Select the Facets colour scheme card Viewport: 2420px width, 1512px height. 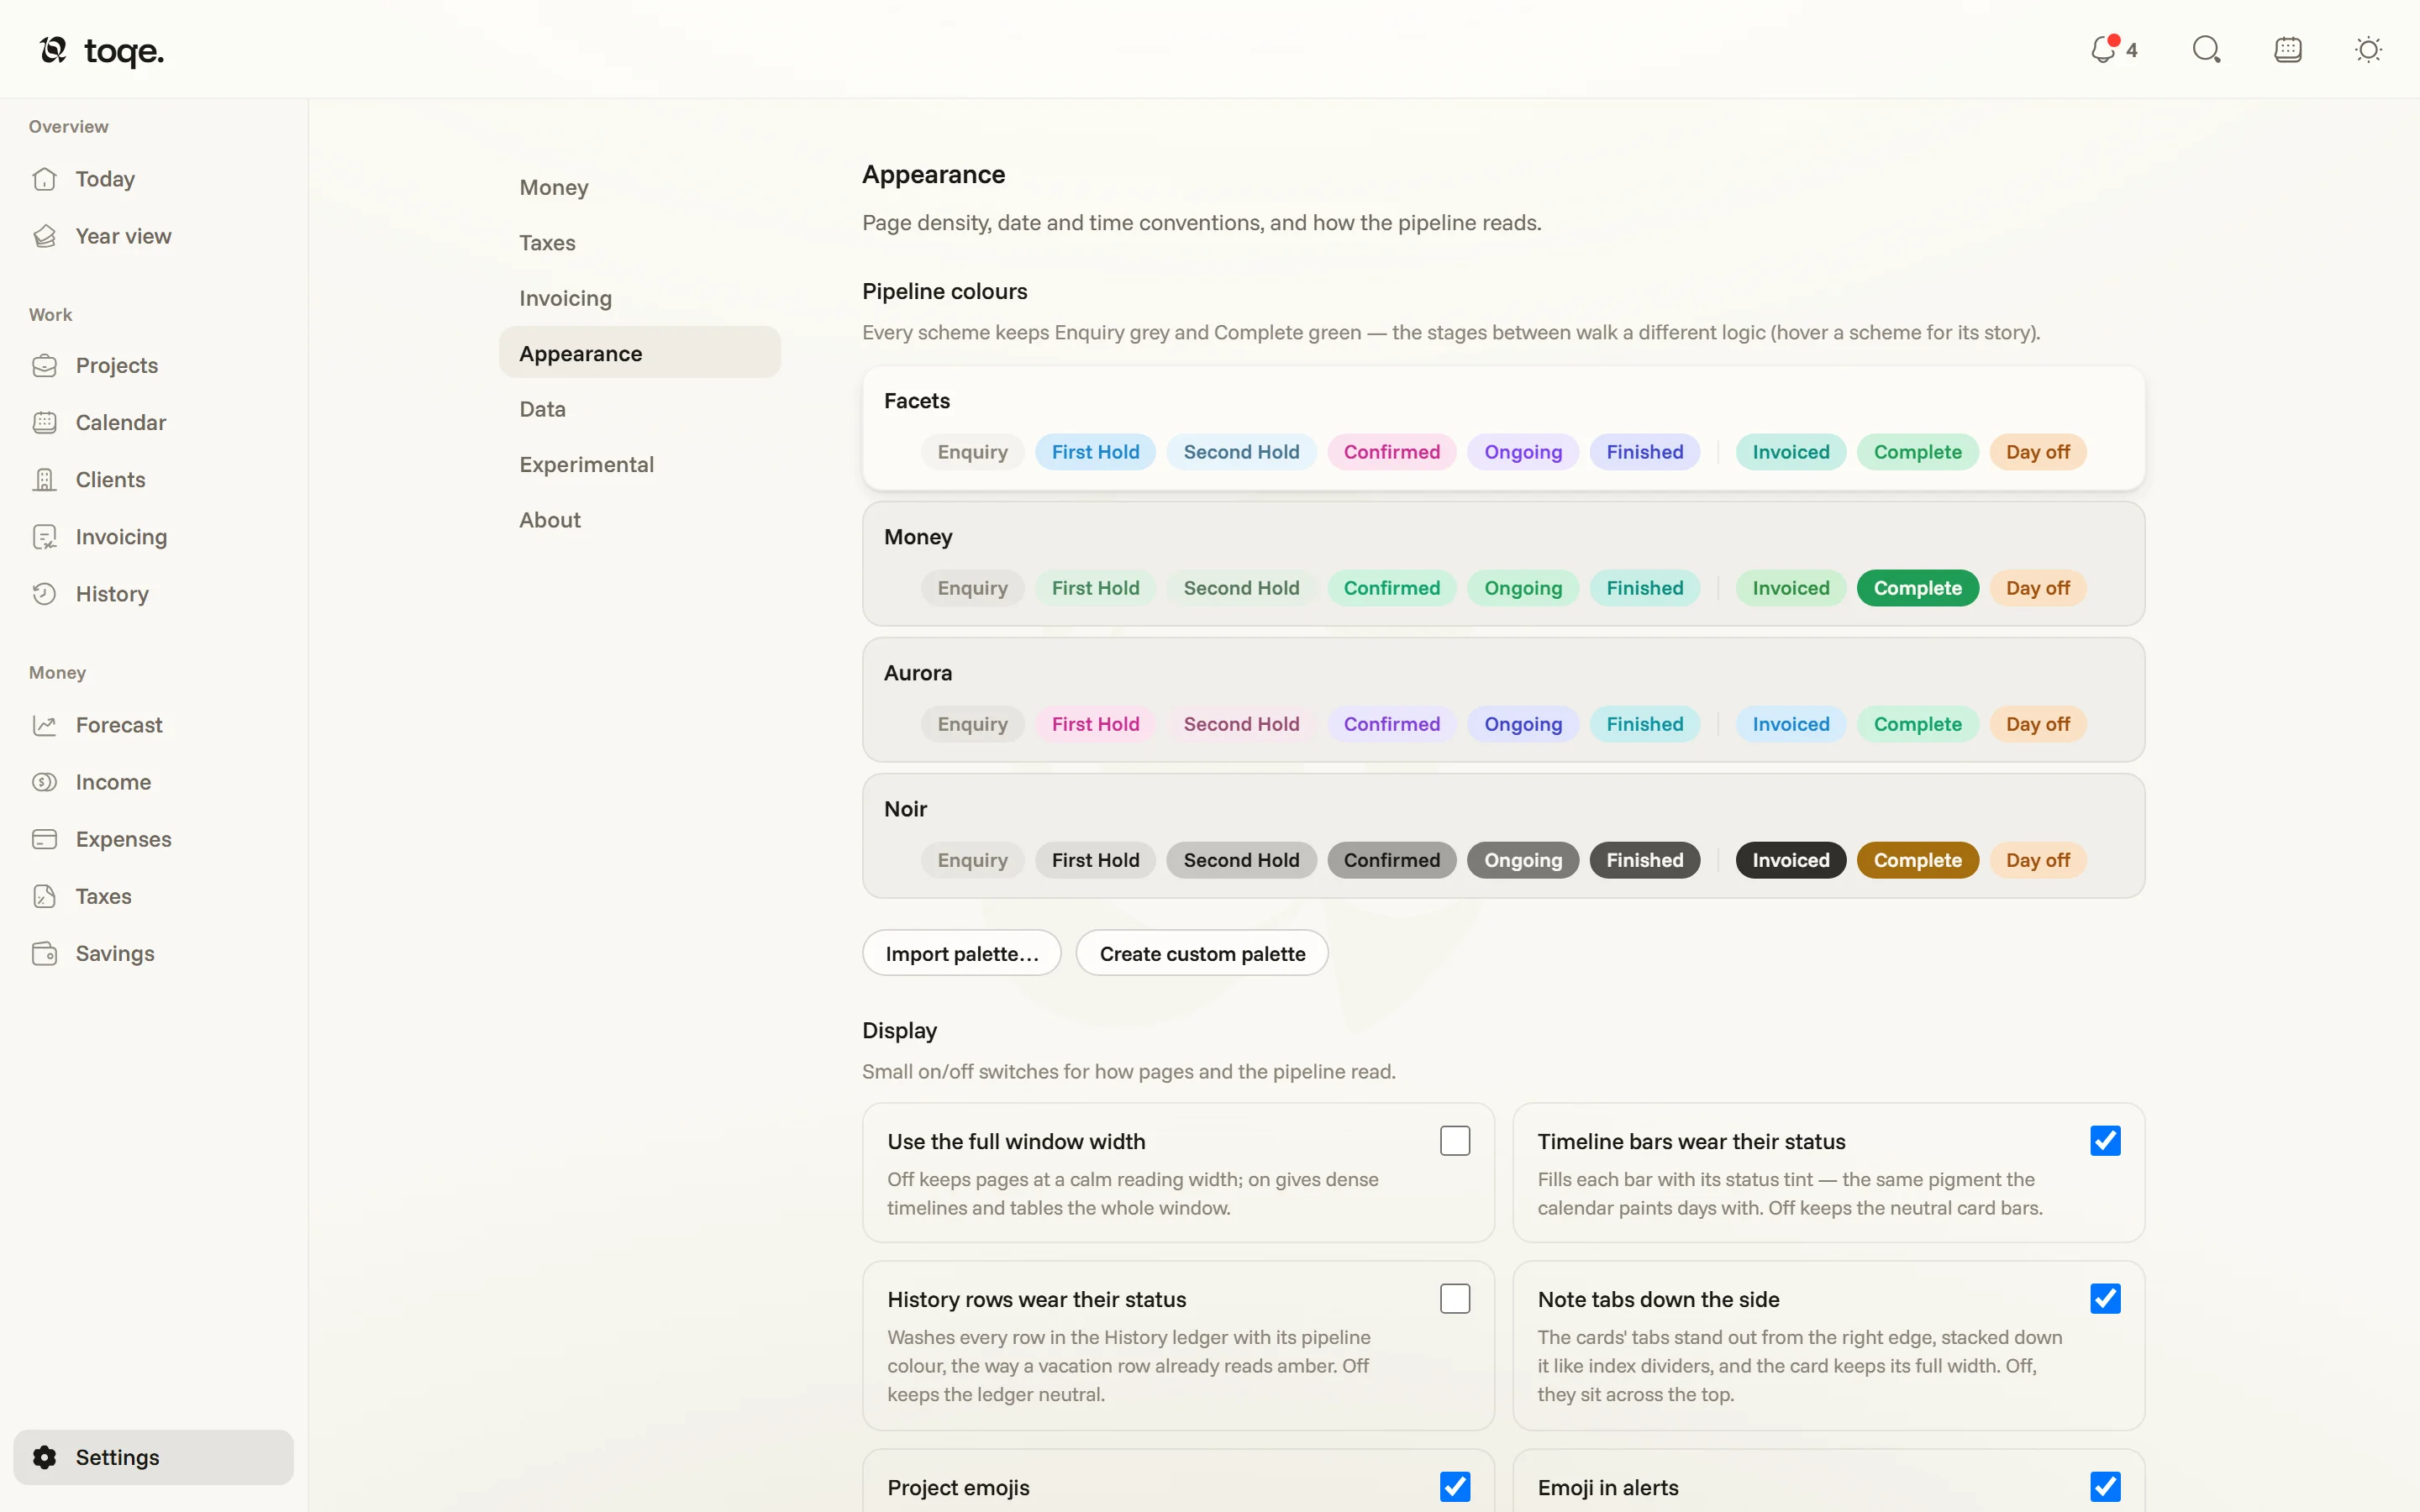tap(1503, 428)
